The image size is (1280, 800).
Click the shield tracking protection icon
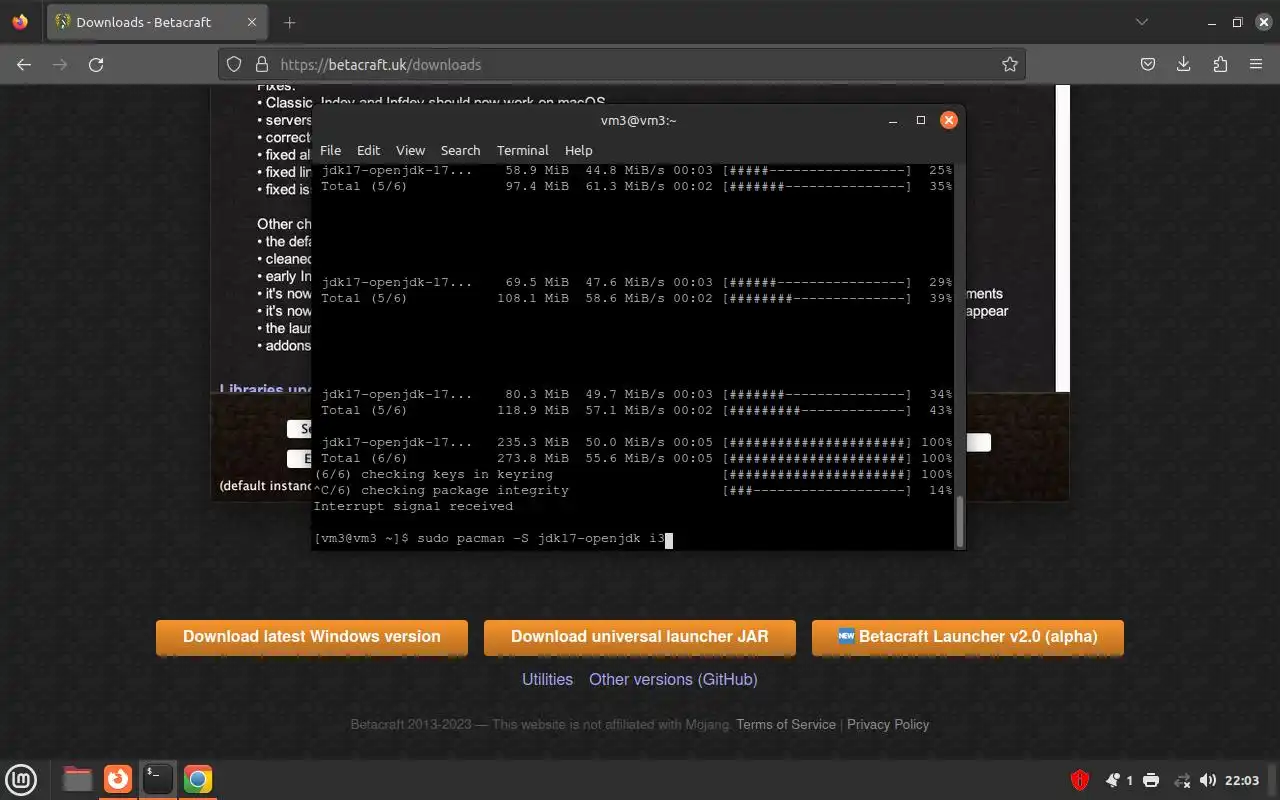[234, 64]
